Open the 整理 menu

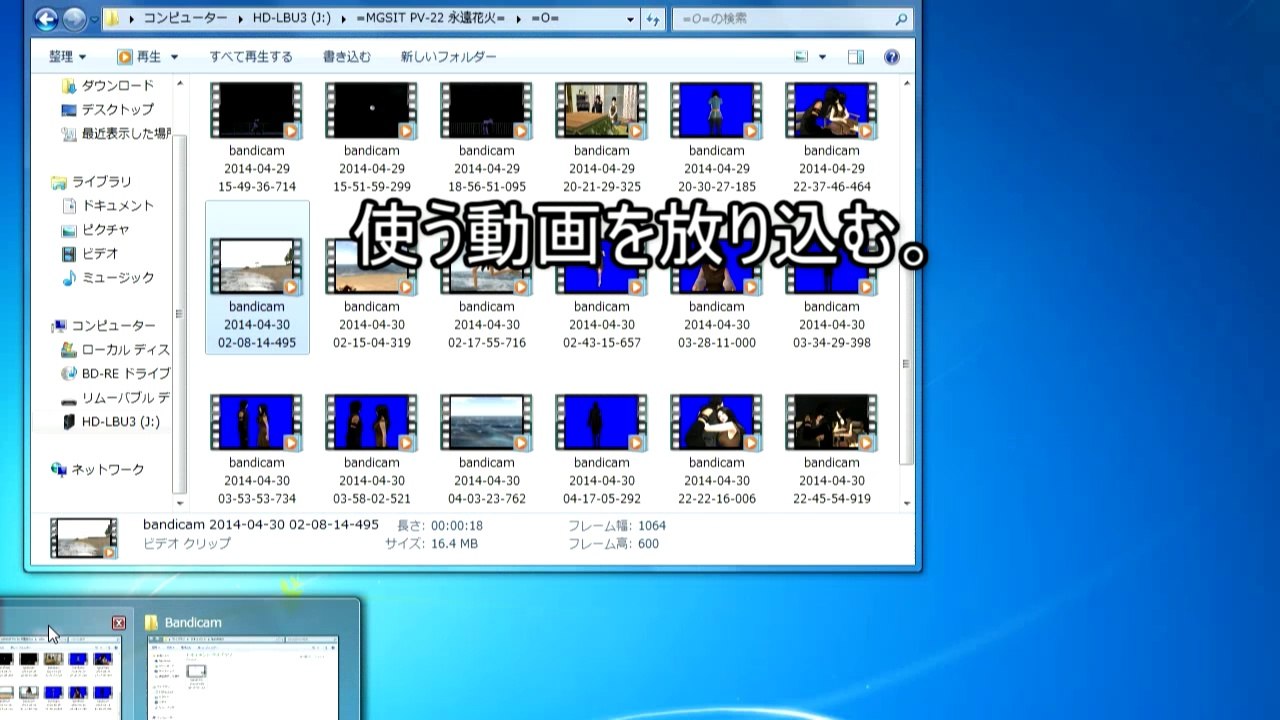(67, 57)
